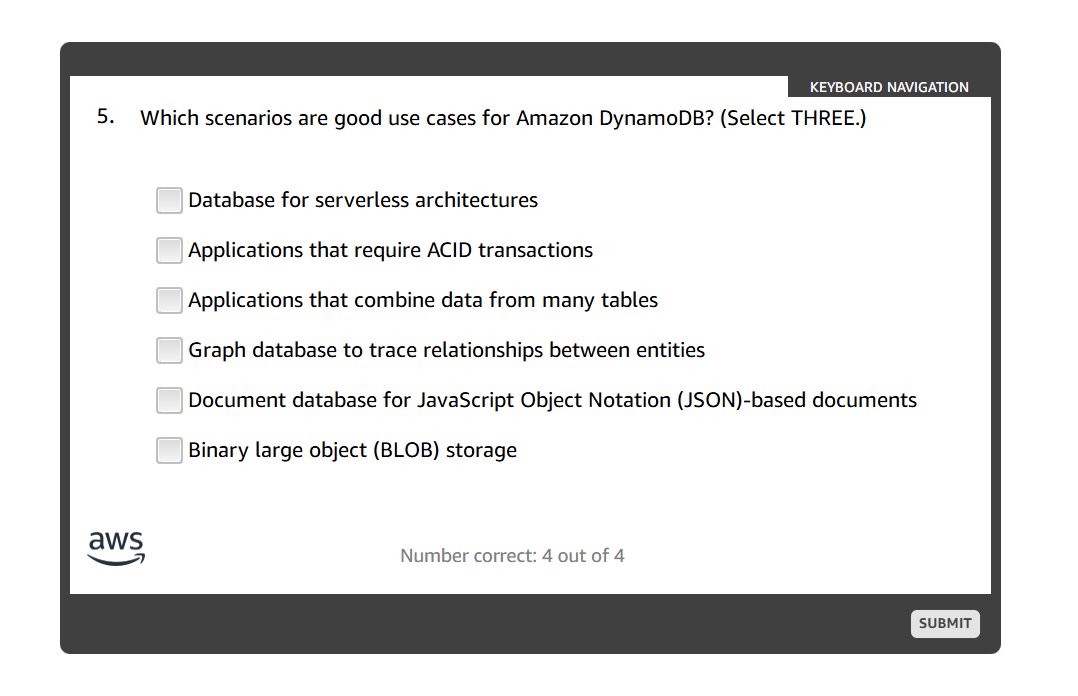Open KEYBOARD NAVIGATION options

tap(888, 87)
